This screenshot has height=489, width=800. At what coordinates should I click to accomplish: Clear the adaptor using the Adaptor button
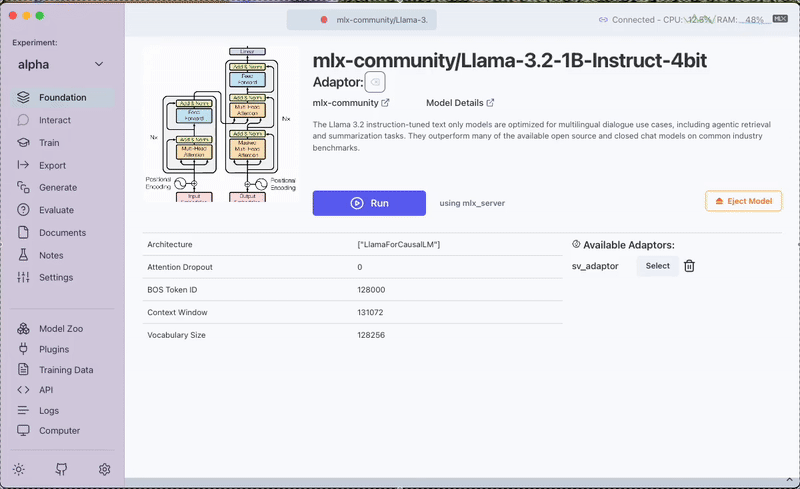click(375, 82)
